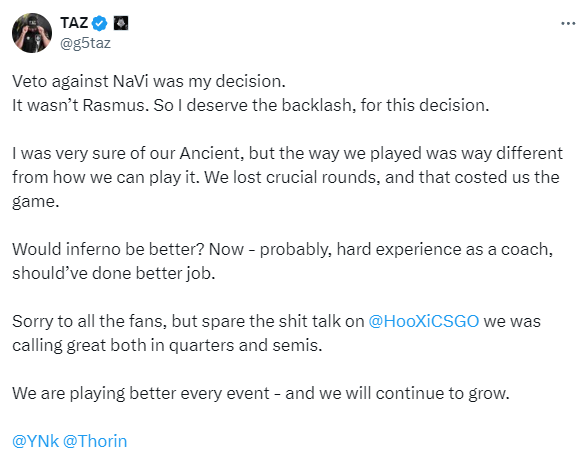
Task: Open TAZ's profile picture
Action: (x=32, y=33)
